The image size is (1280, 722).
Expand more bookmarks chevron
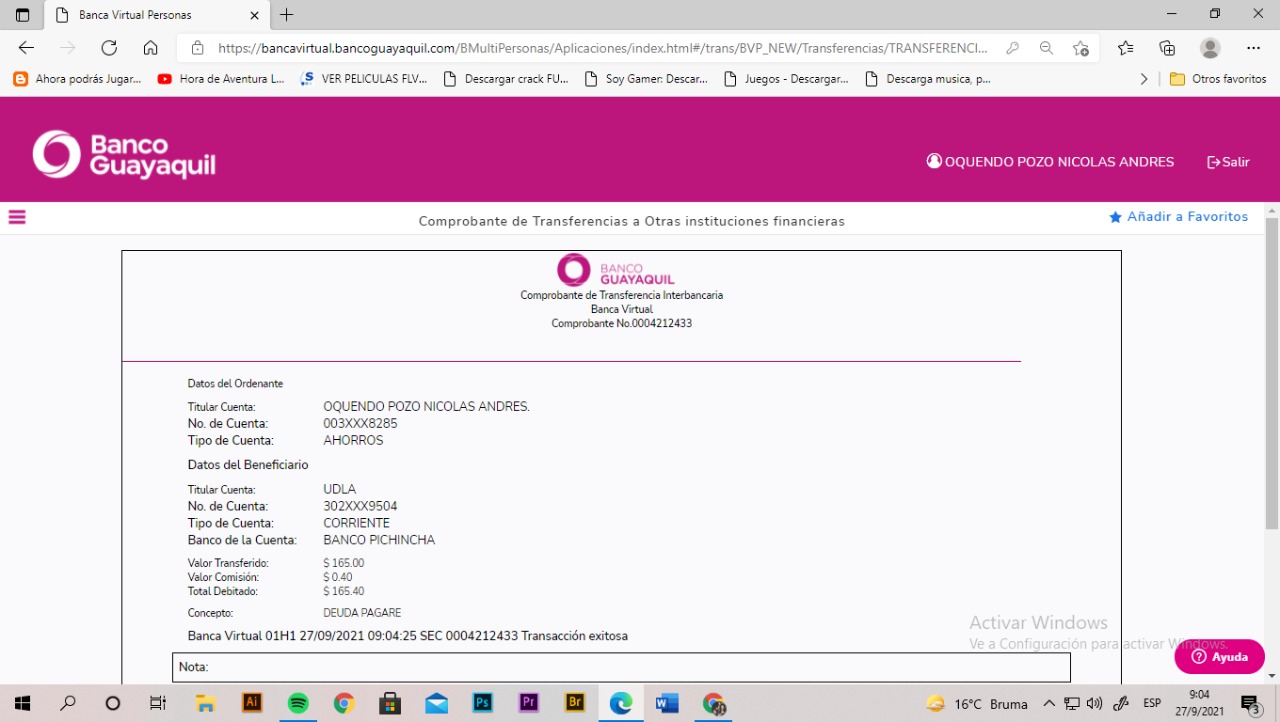[1144, 79]
